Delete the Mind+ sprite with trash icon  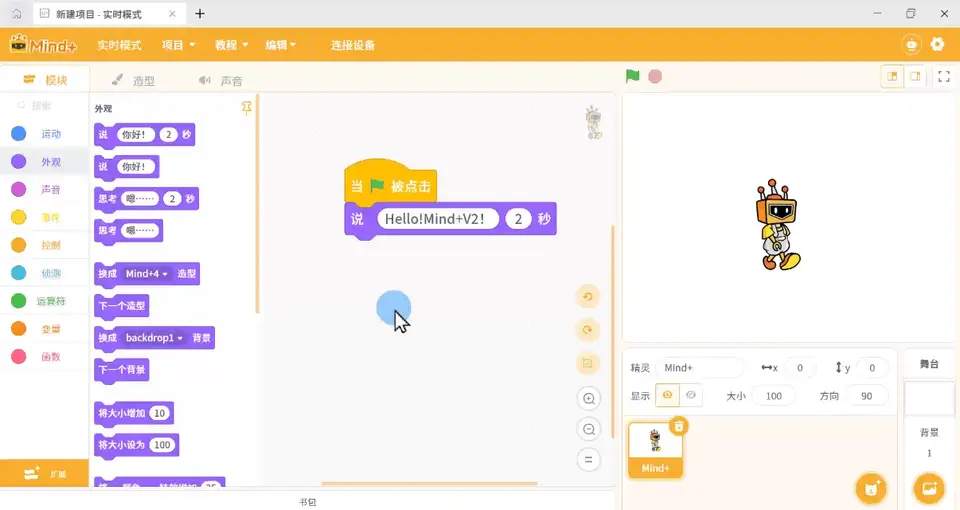click(678, 426)
